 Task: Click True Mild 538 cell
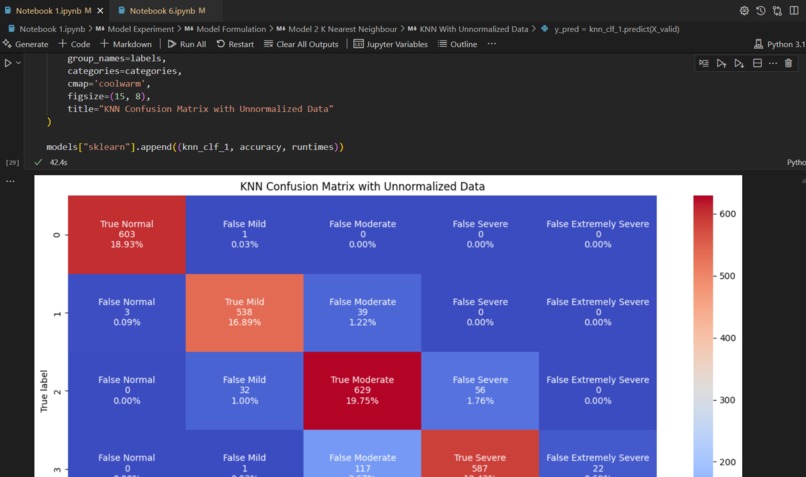tap(244, 312)
